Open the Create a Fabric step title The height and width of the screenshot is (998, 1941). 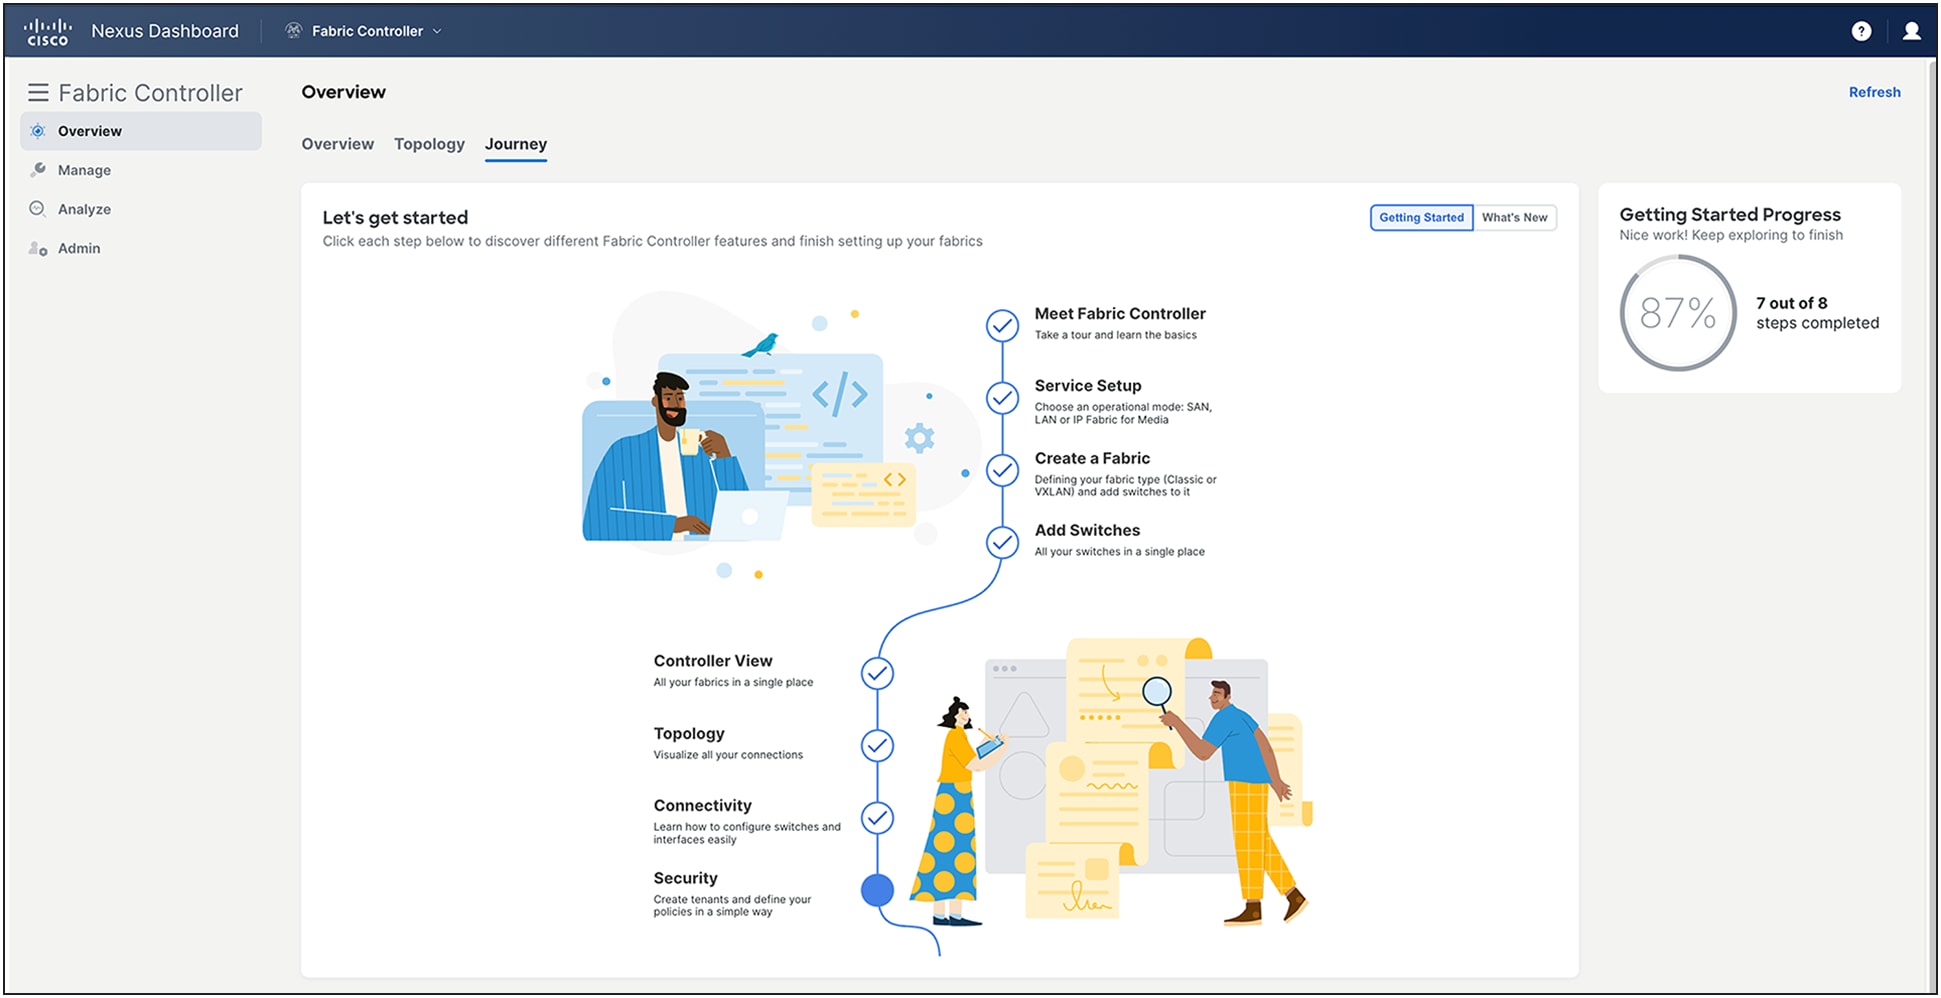click(1092, 458)
